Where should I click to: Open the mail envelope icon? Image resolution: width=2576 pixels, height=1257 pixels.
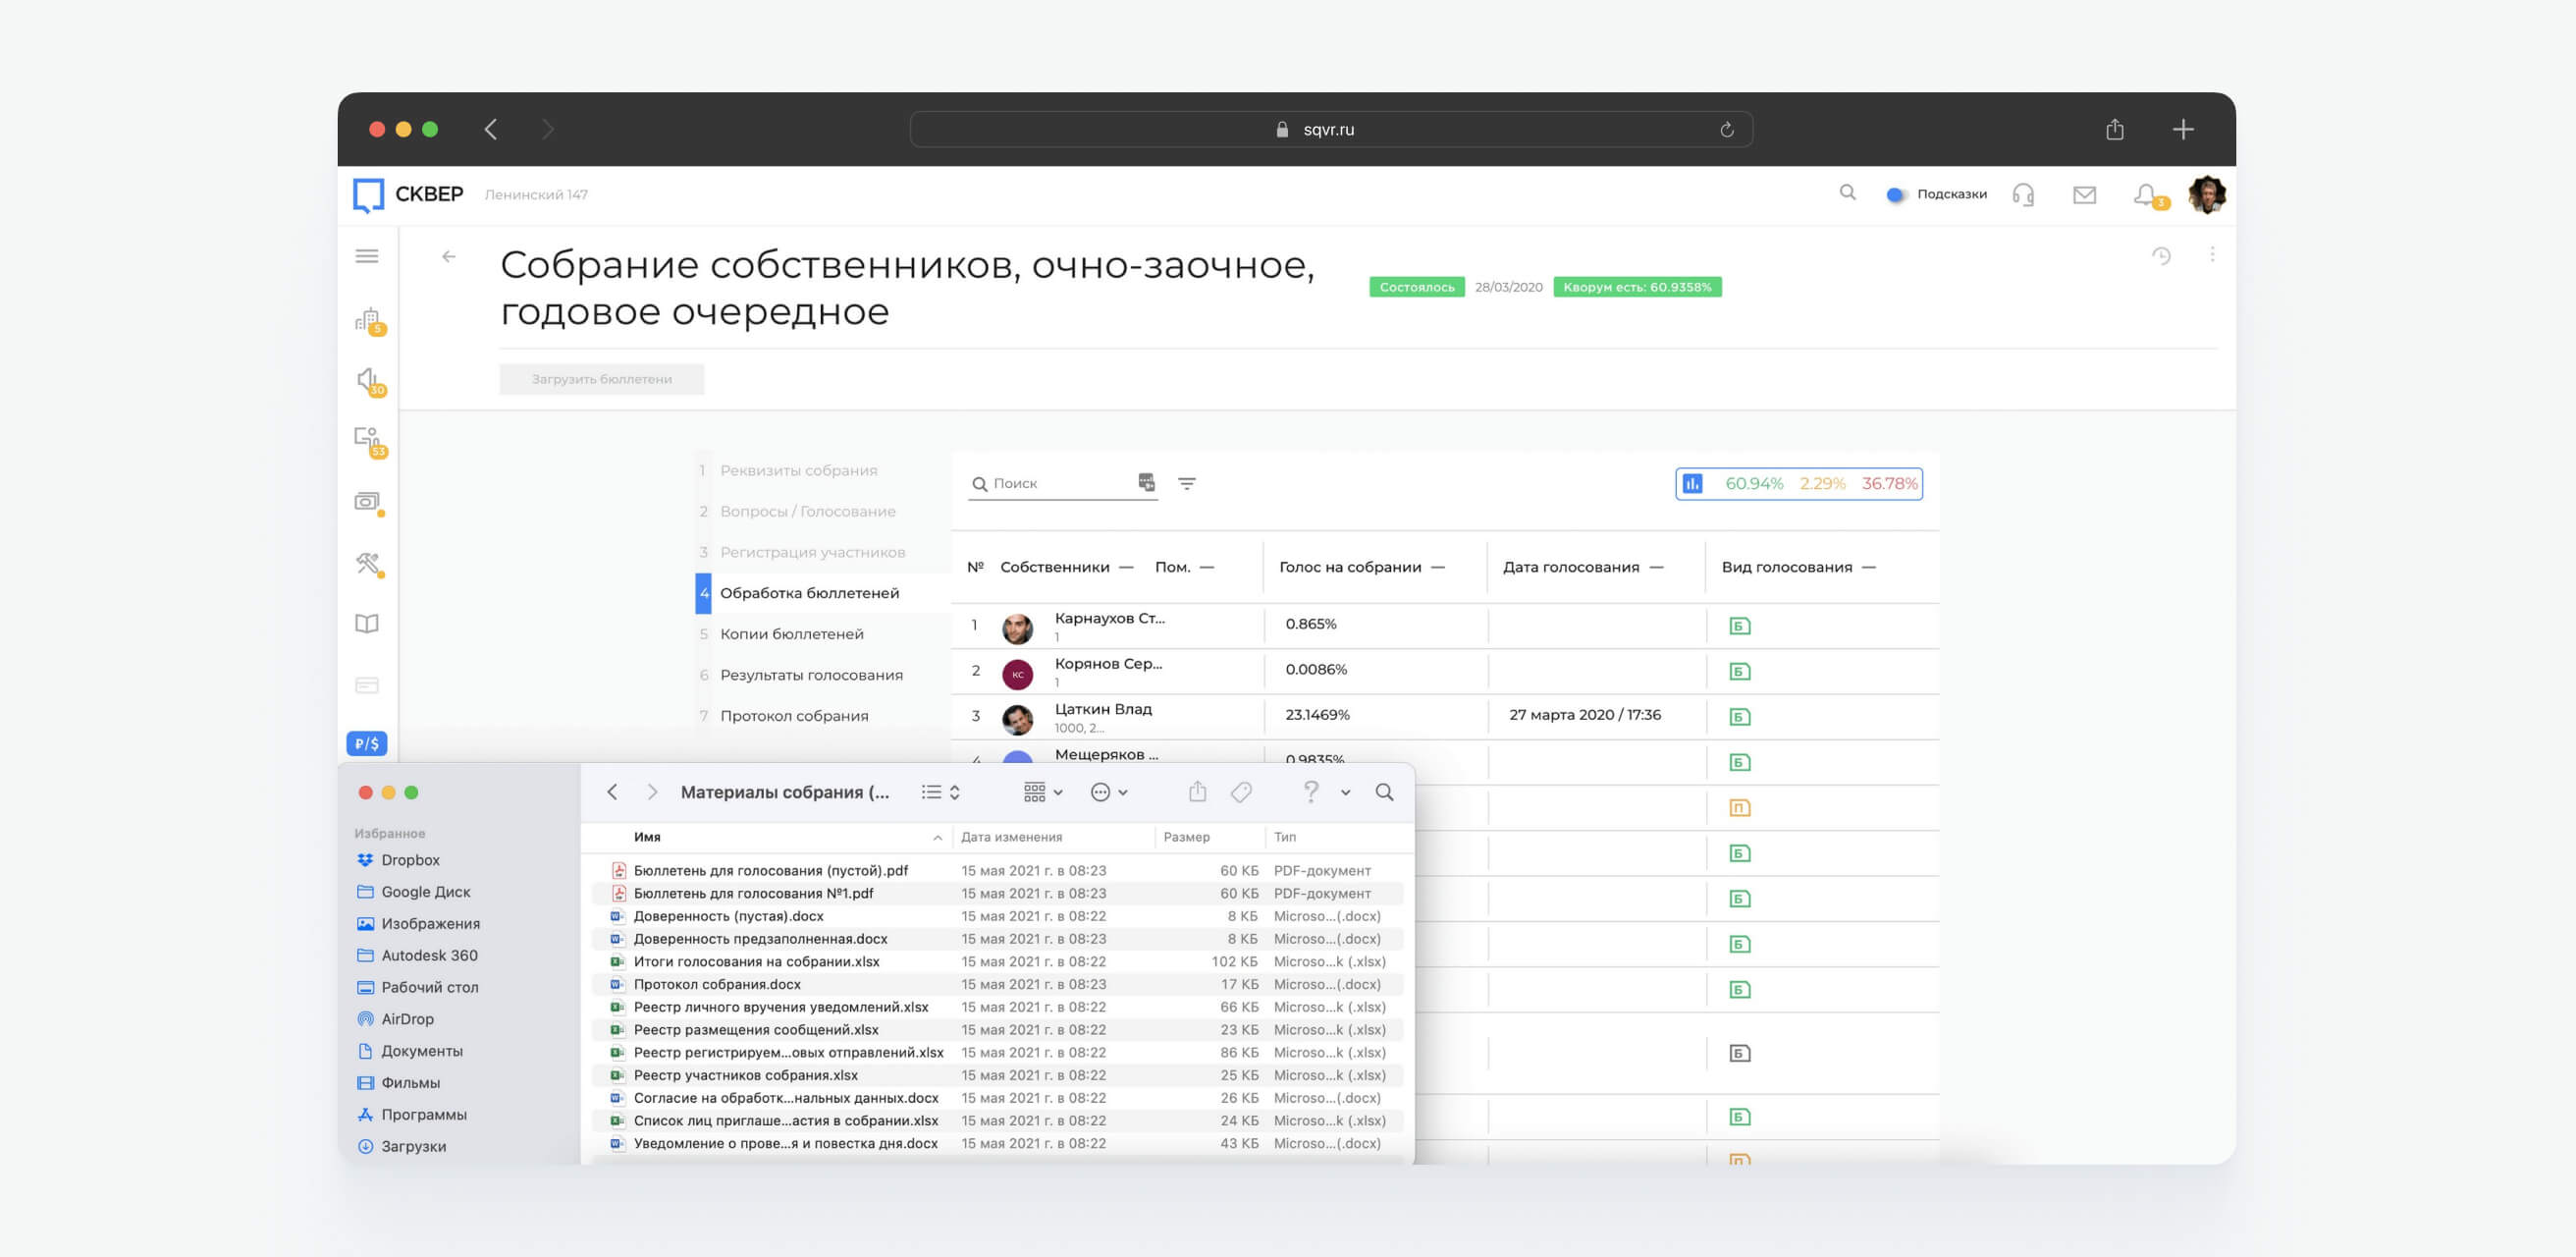[x=2084, y=195]
